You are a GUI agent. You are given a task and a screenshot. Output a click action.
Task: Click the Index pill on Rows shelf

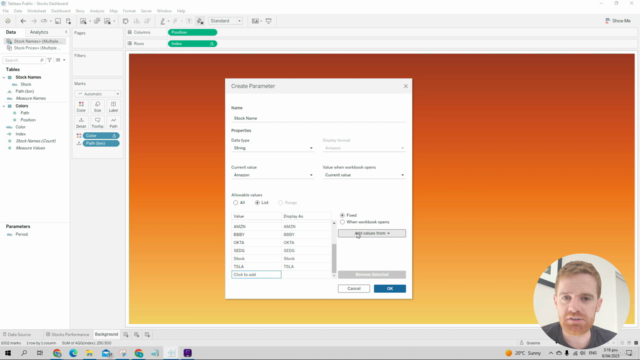tap(192, 44)
